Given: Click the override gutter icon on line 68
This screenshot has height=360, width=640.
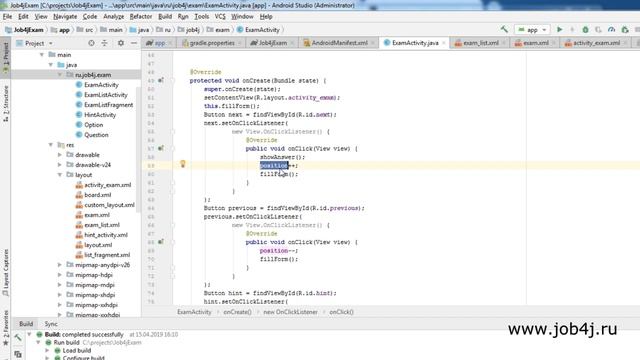Looking at the screenshot, I should tap(161, 242).
